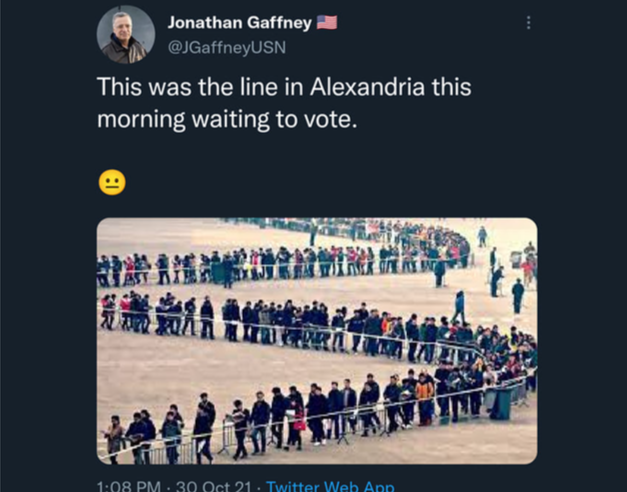Click the @JGaffneyUSN handle
The height and width of the screenshot is (492, 627).
[x=227, y=48]
